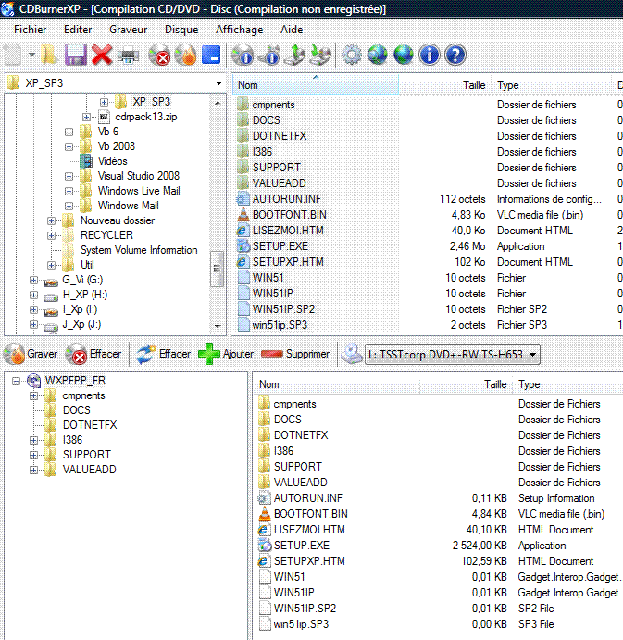Click the open folder toolbar icon
Image resolution: width=623 pixels, height=640 pixels.
click(x=49, y=55)
